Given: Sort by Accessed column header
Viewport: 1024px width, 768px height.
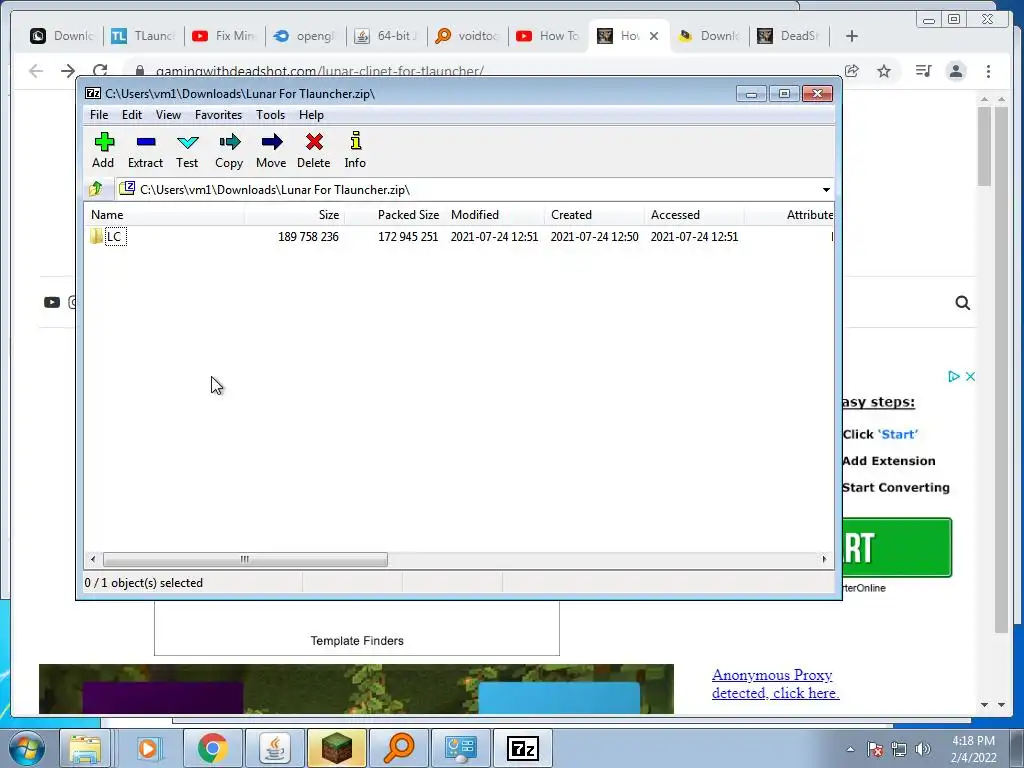Looking at the screenshot, I should 694,215.
